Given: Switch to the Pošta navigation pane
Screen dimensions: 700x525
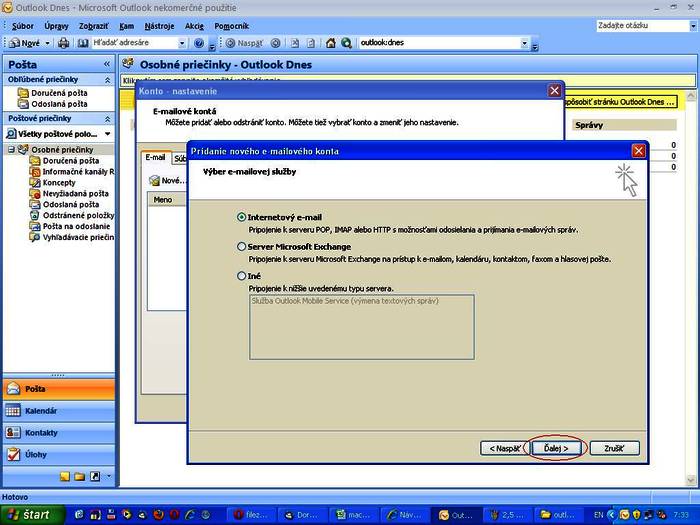Looking at the screenshot, I should coord(59,389).
